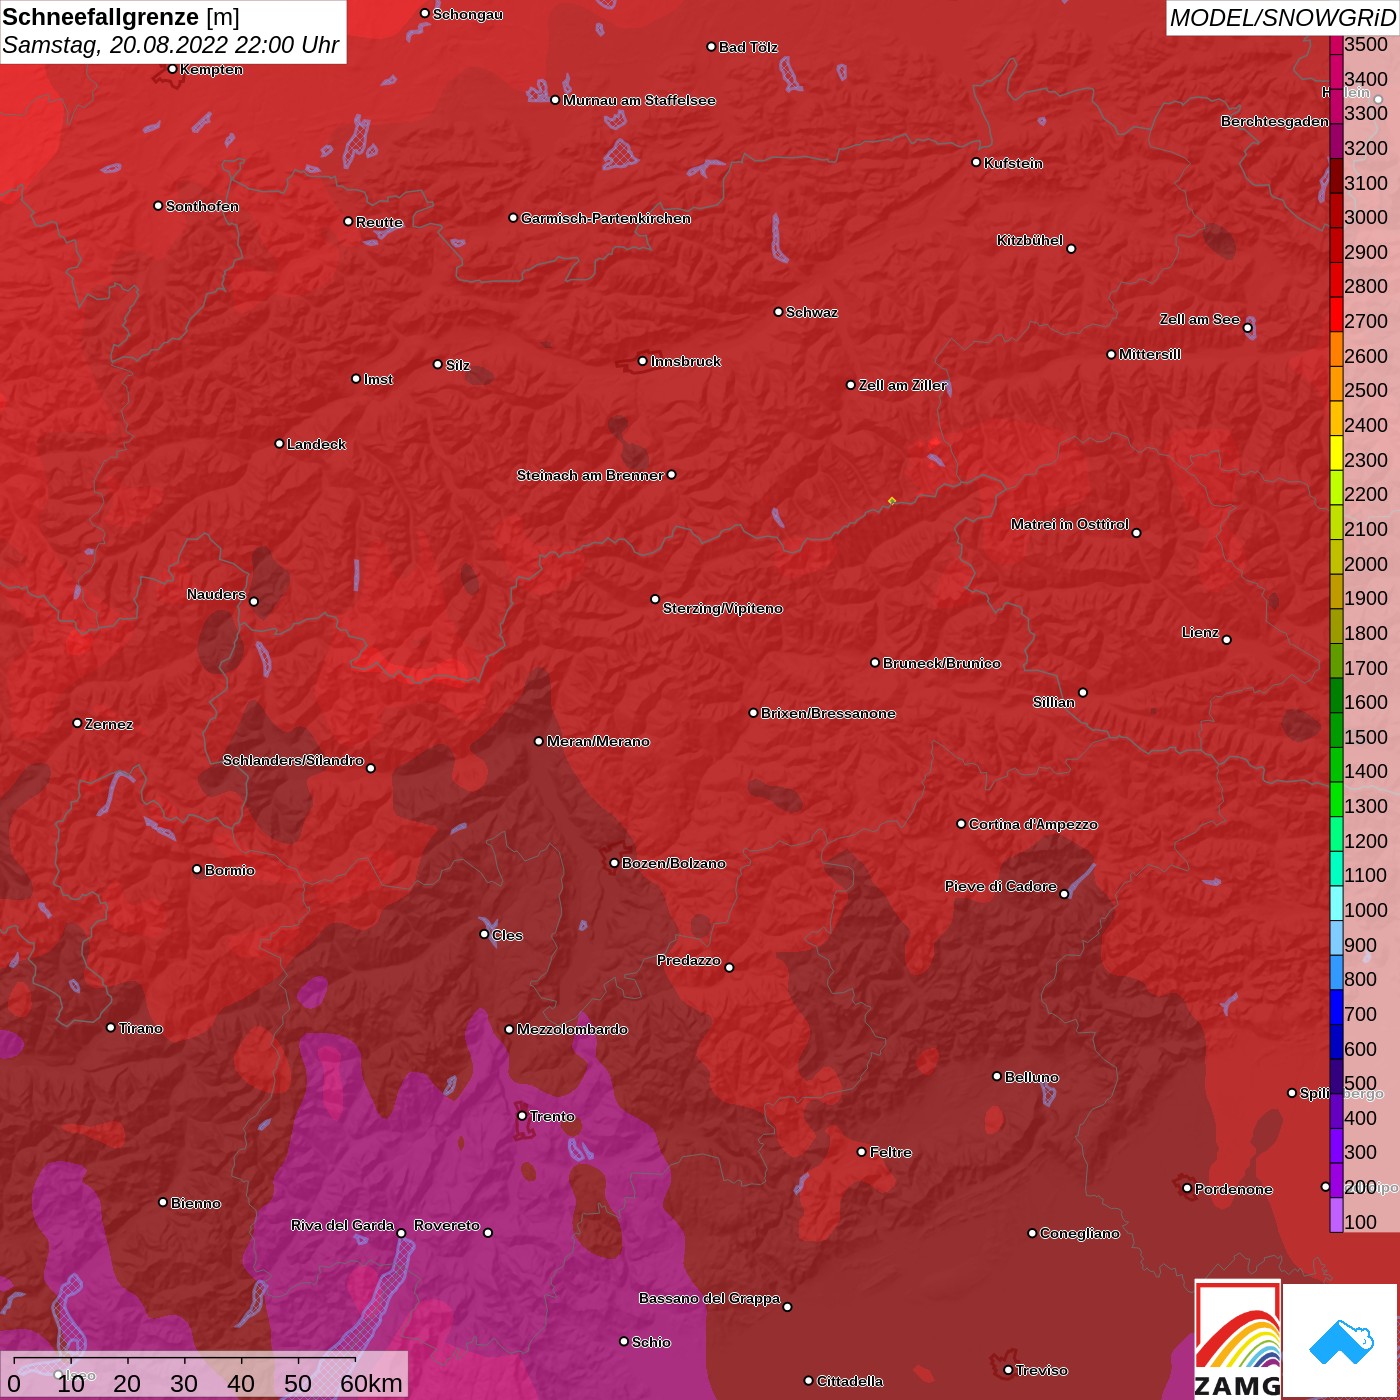
Task: Select Cles on the map
Action: 507,935
